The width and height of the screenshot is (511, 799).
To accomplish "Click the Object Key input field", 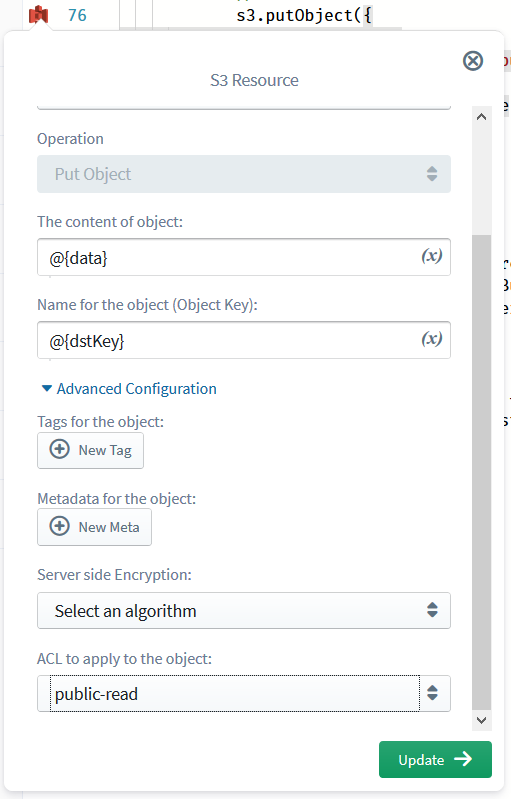I will 244,340.
